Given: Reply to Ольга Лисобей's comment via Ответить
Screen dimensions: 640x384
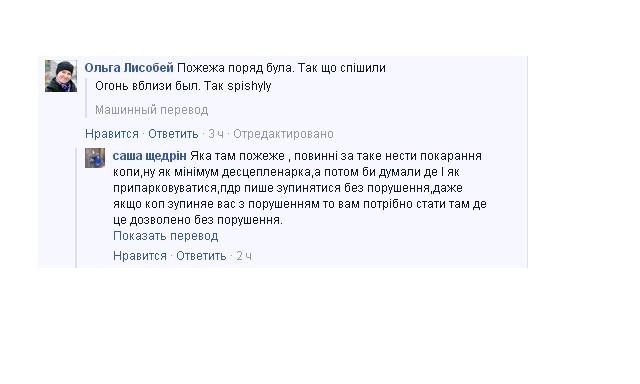Looking at the screenshot, I should pyautogui.click(x=173, y=134).
